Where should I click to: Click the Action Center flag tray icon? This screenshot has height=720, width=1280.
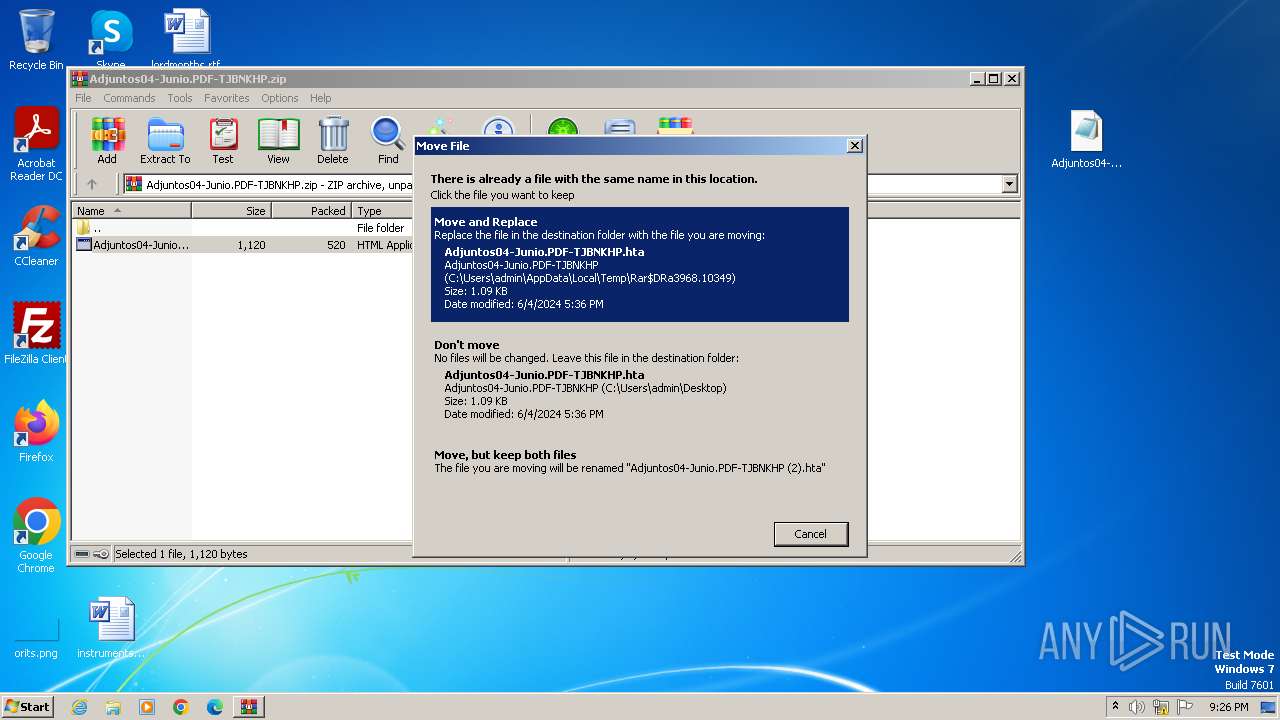1185,707
